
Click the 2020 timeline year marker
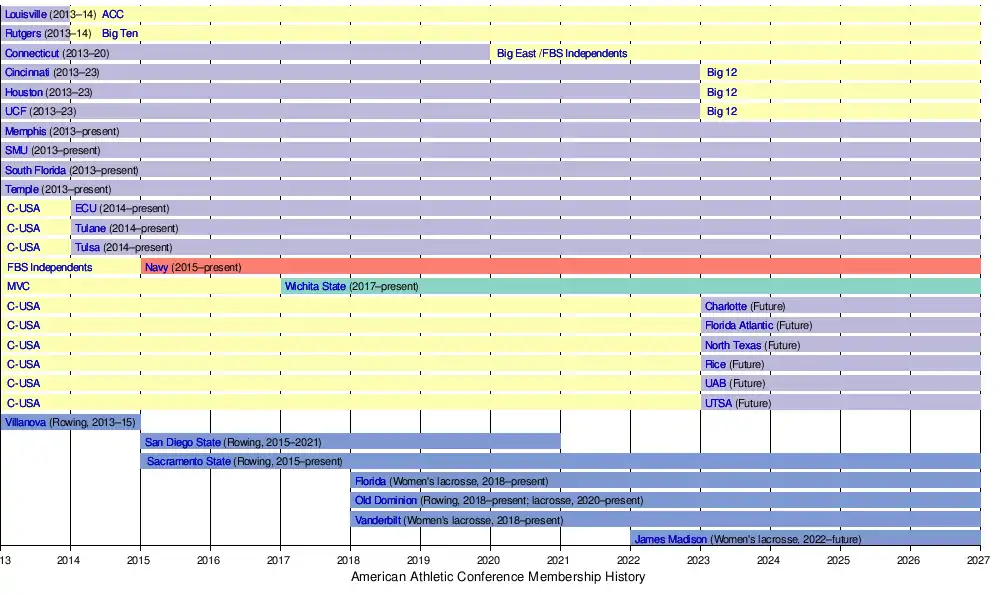tap(489, 561)
